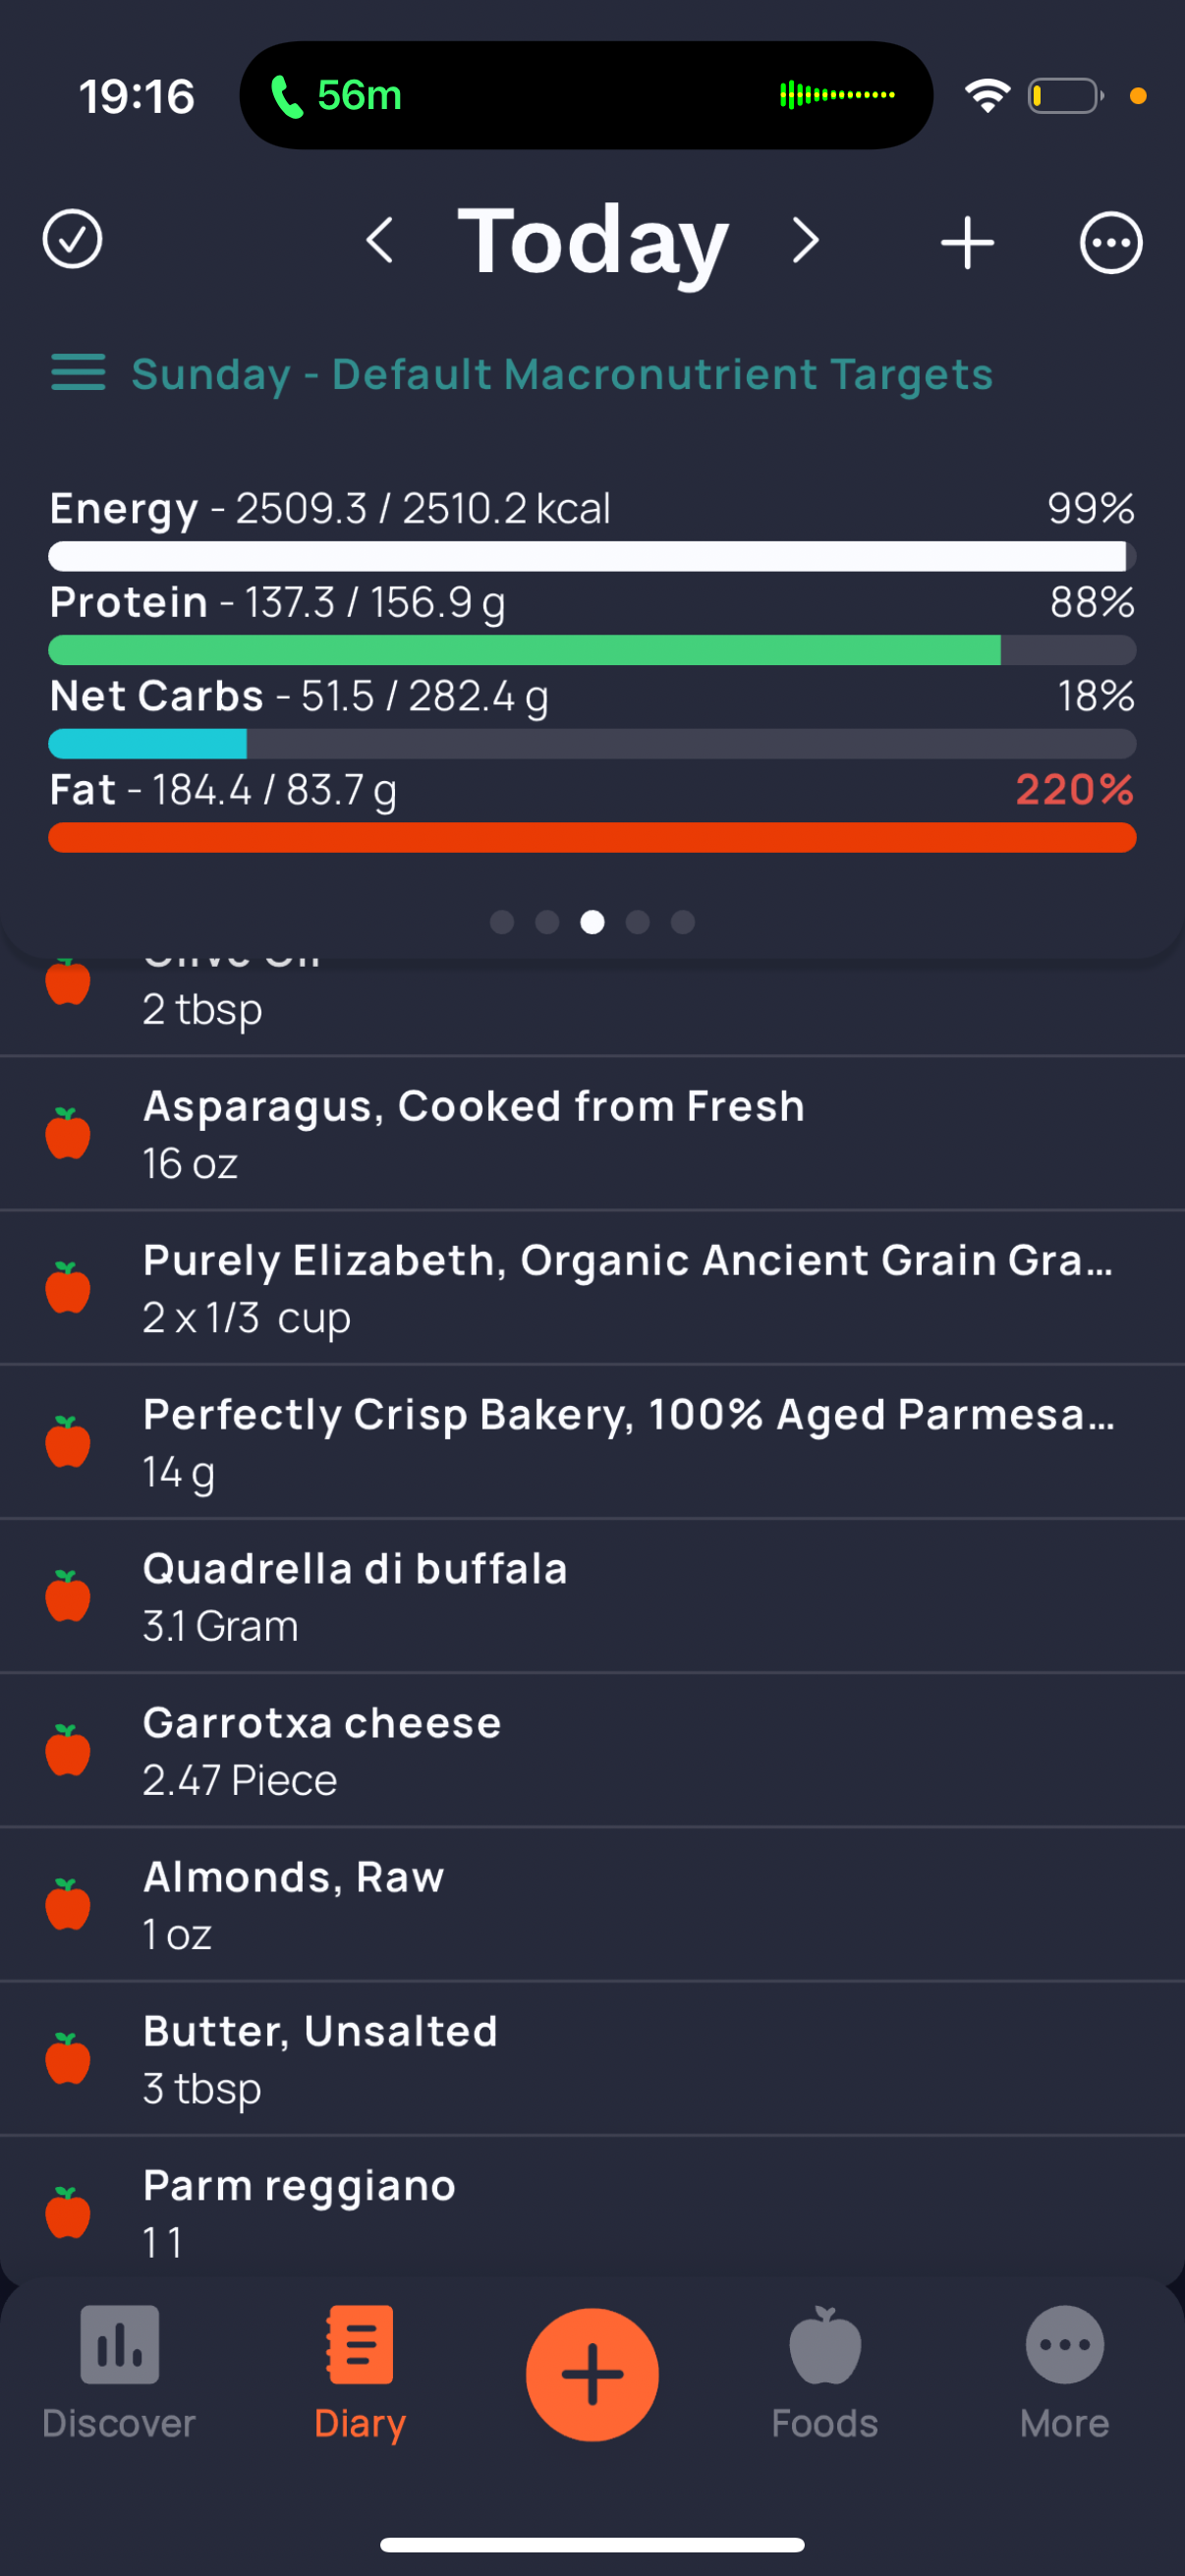Go to next day with right chevron
The height and width of the screenshot is (2576, 1185).
tap(806, 241)
